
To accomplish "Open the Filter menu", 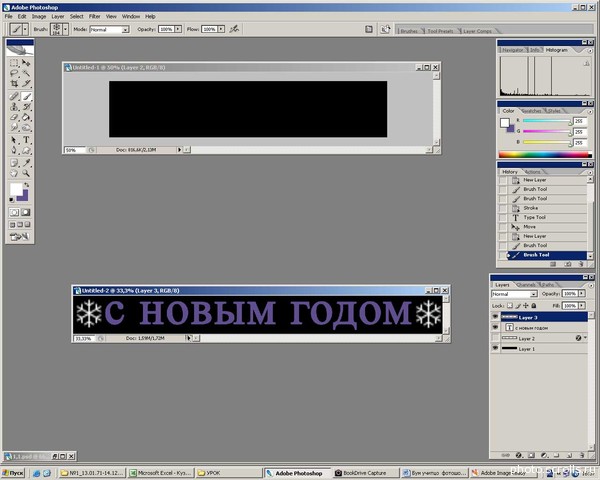I will [x=95, y=16].
